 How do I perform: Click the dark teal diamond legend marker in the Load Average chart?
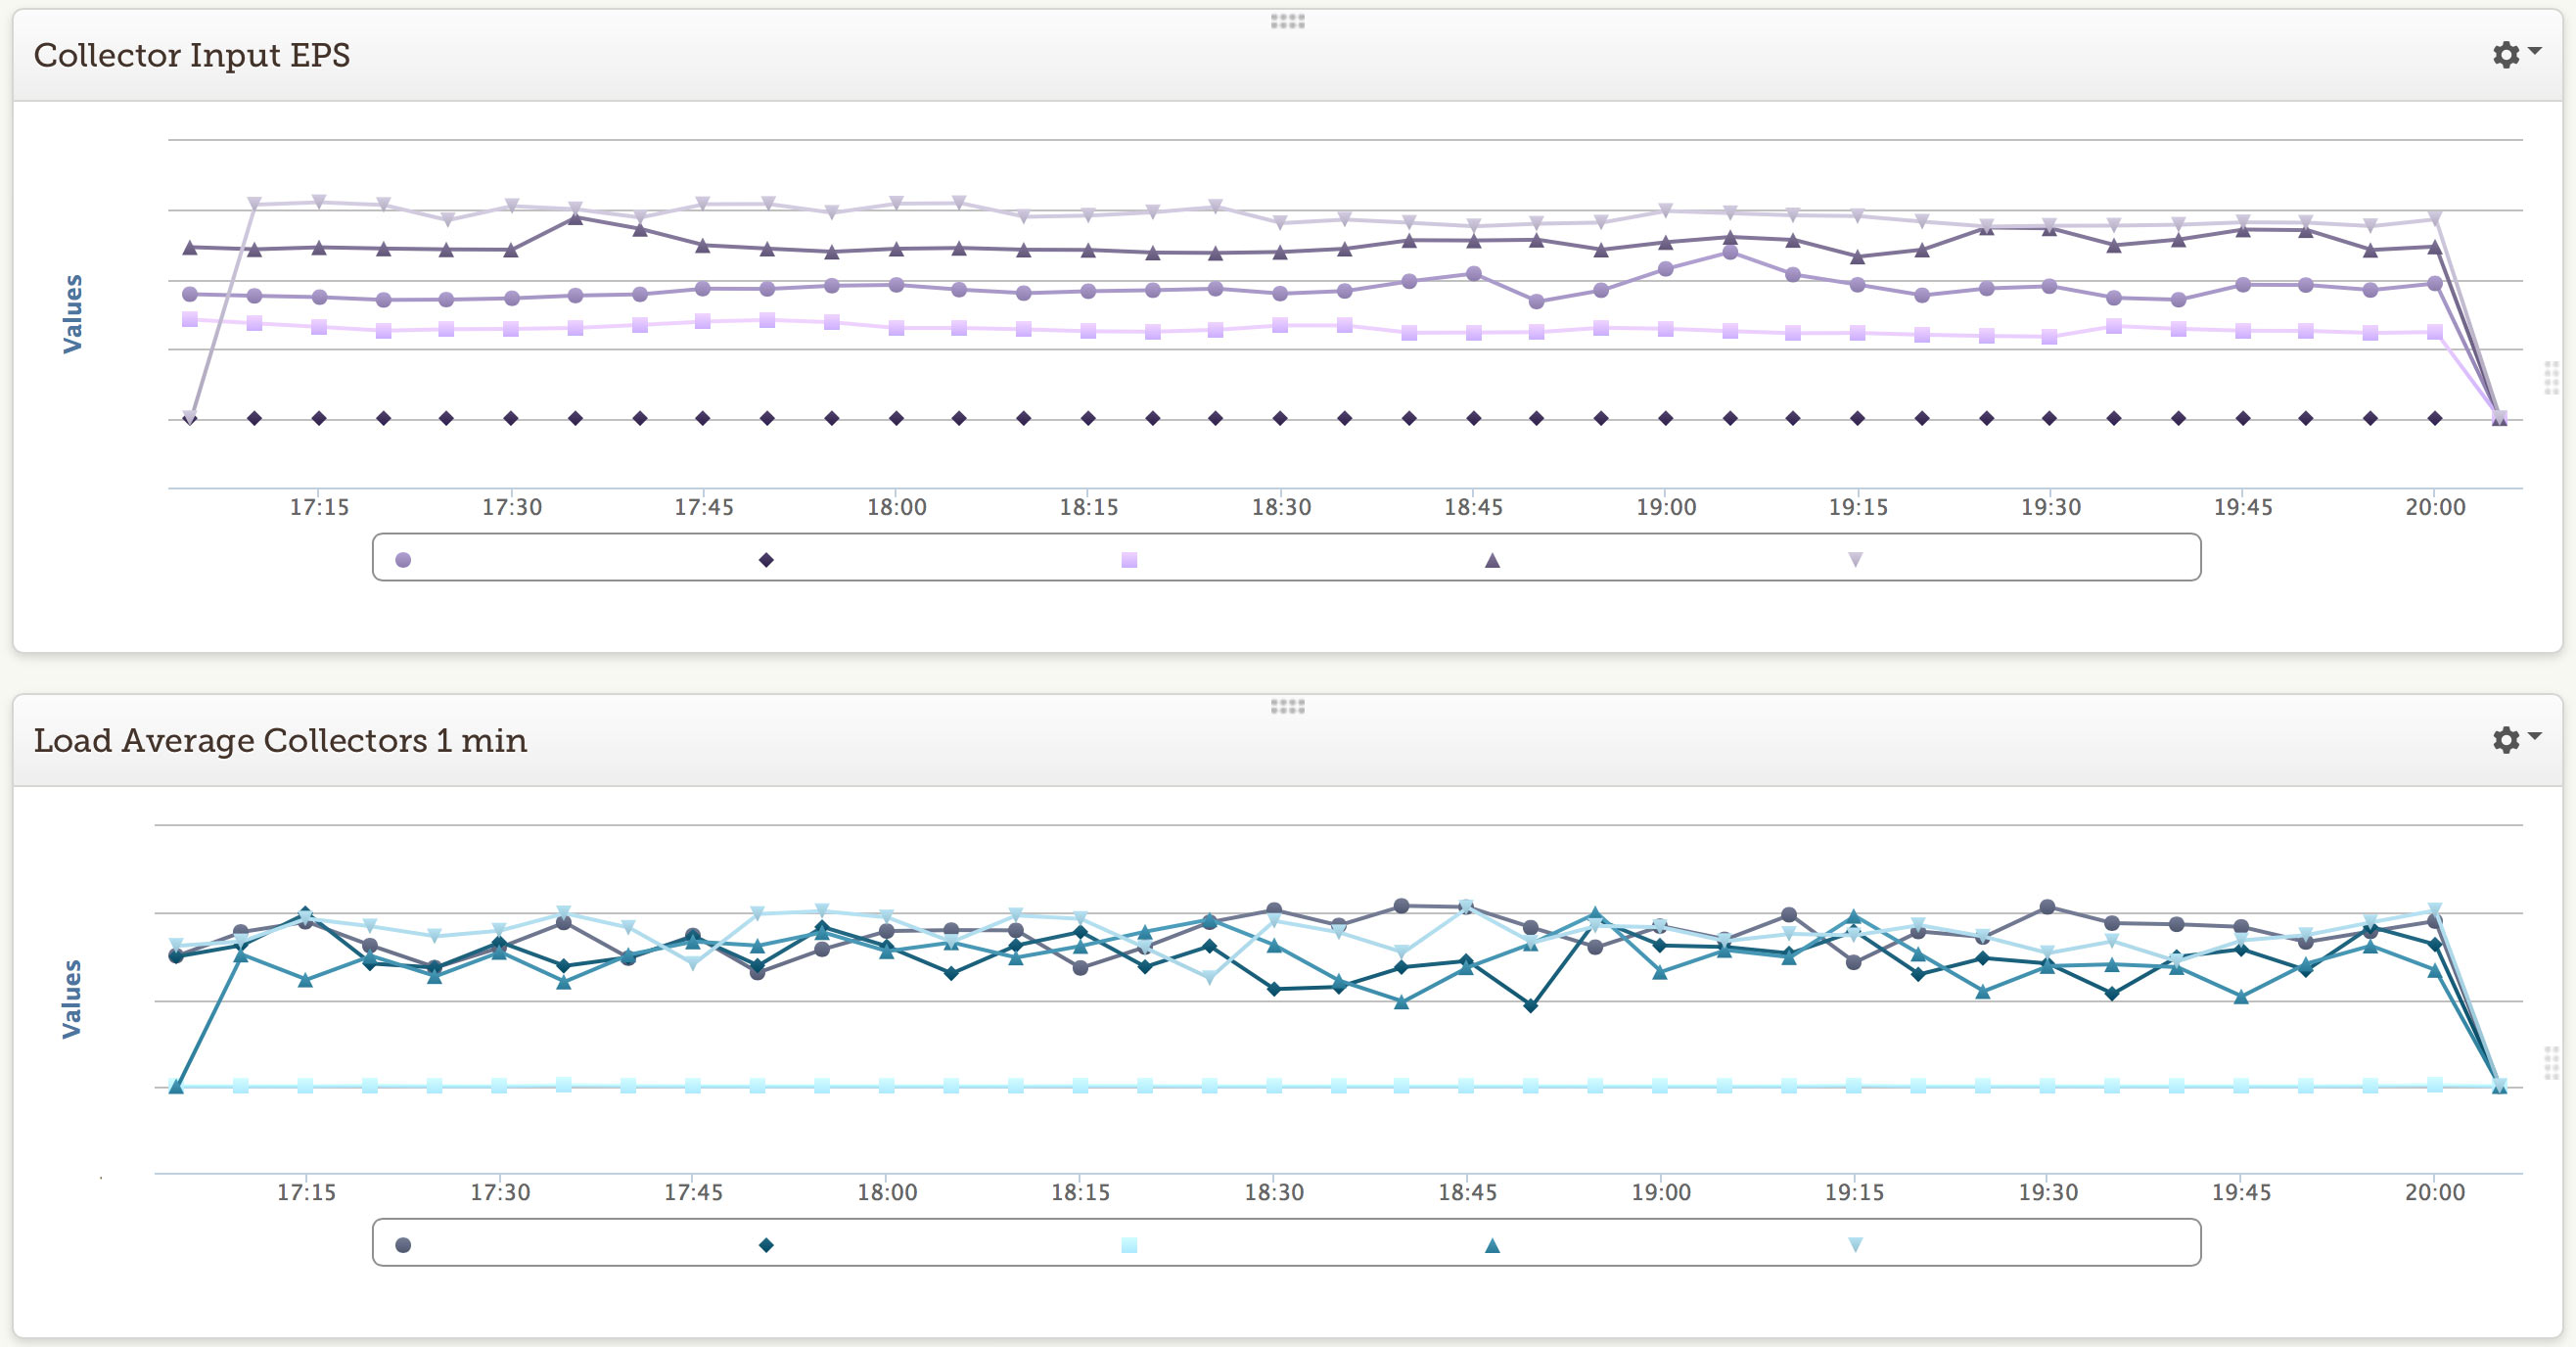766,1245
